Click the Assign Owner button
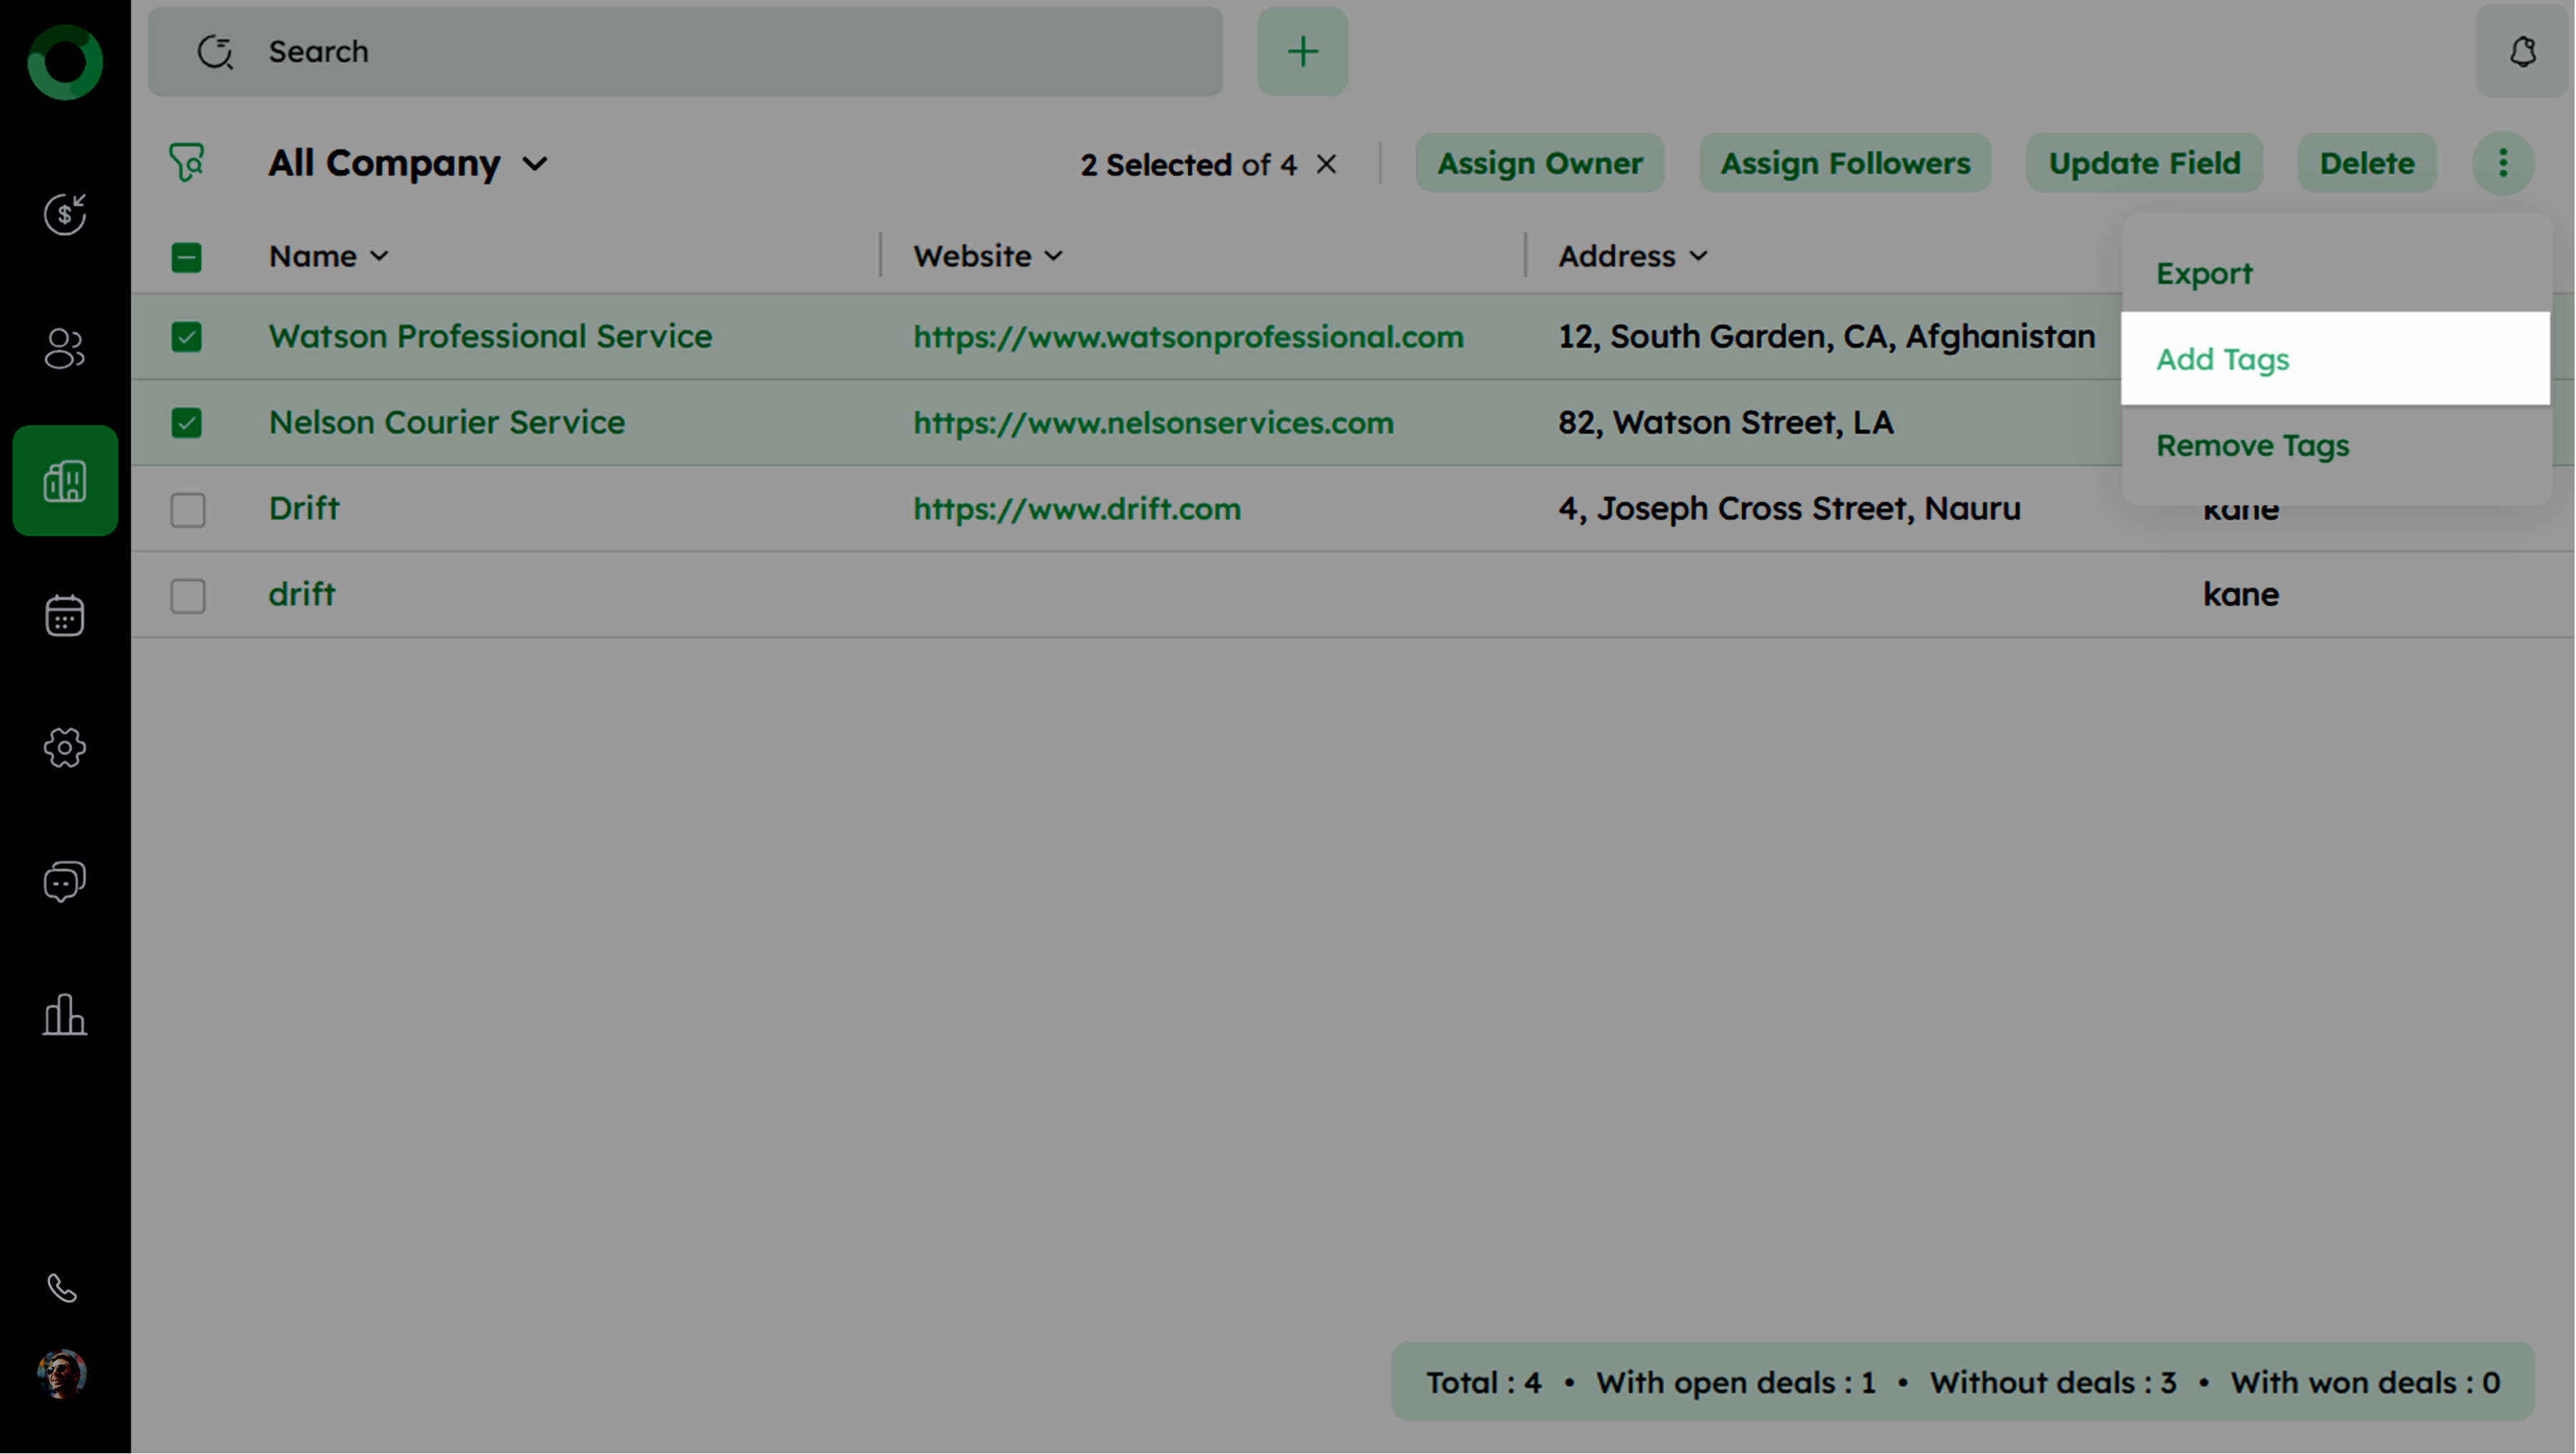Image resolution: width=2576 pixels, height=1454 pixels. (1539, 163)
